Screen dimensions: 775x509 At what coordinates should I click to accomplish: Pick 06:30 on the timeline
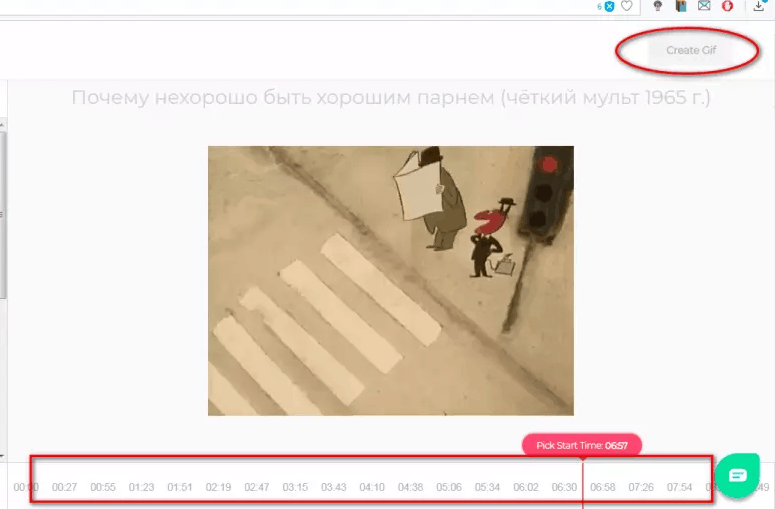click(x=564, y=487)
